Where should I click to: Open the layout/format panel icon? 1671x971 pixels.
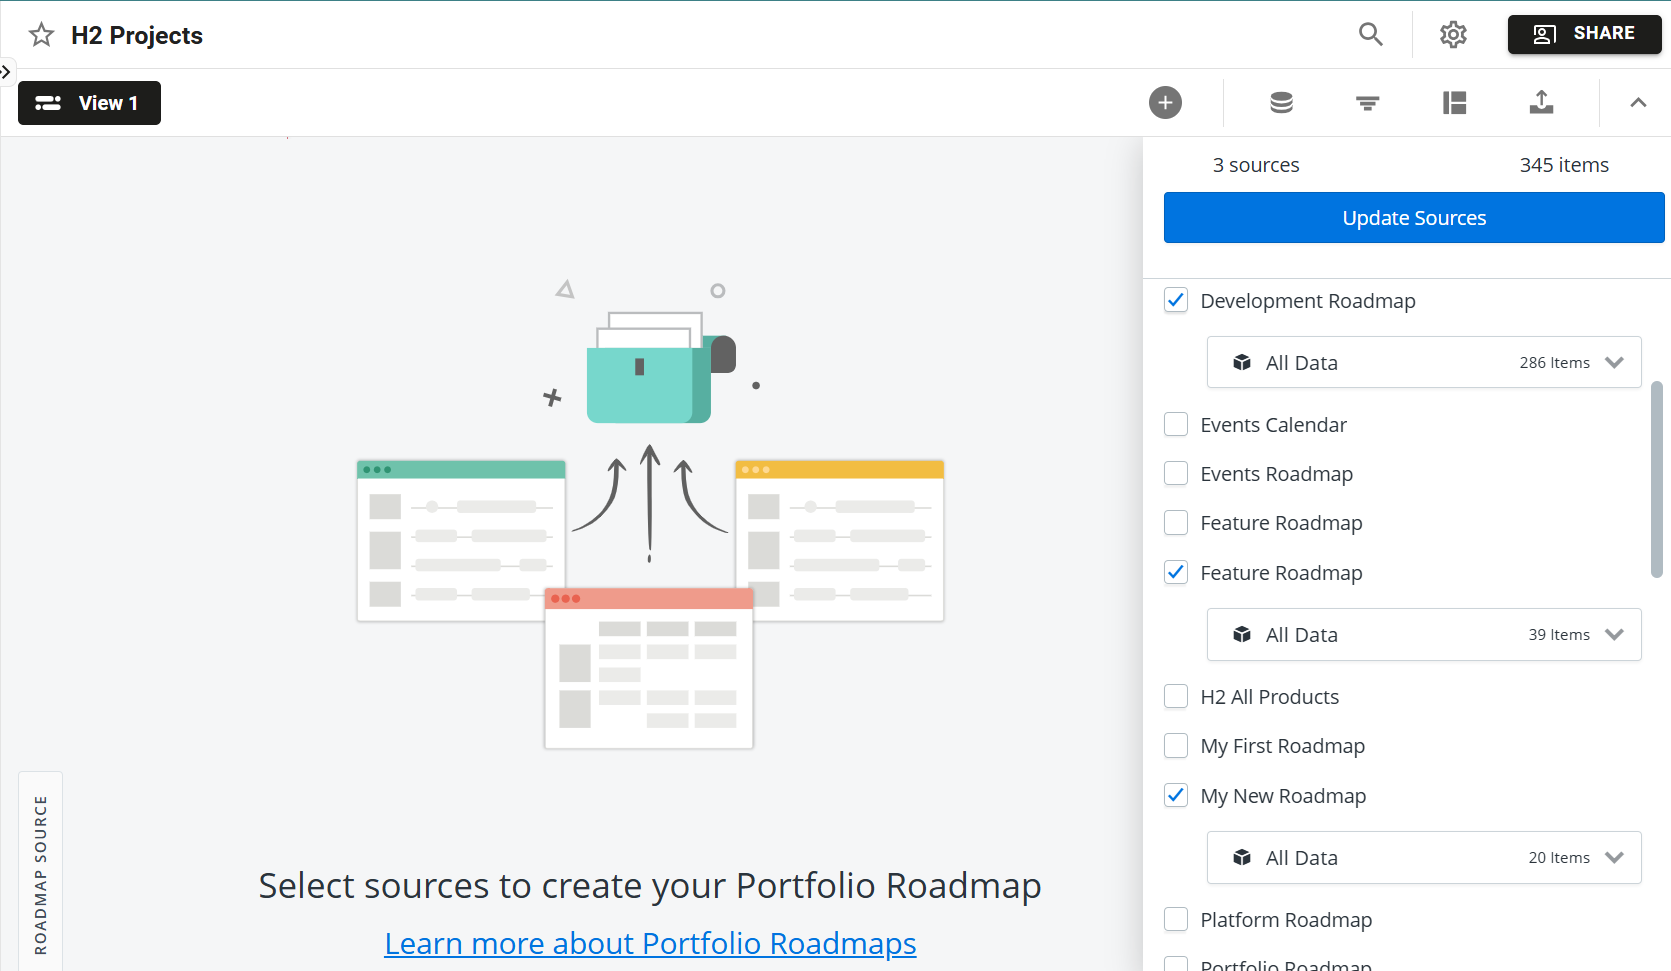tap(1454, 102)
